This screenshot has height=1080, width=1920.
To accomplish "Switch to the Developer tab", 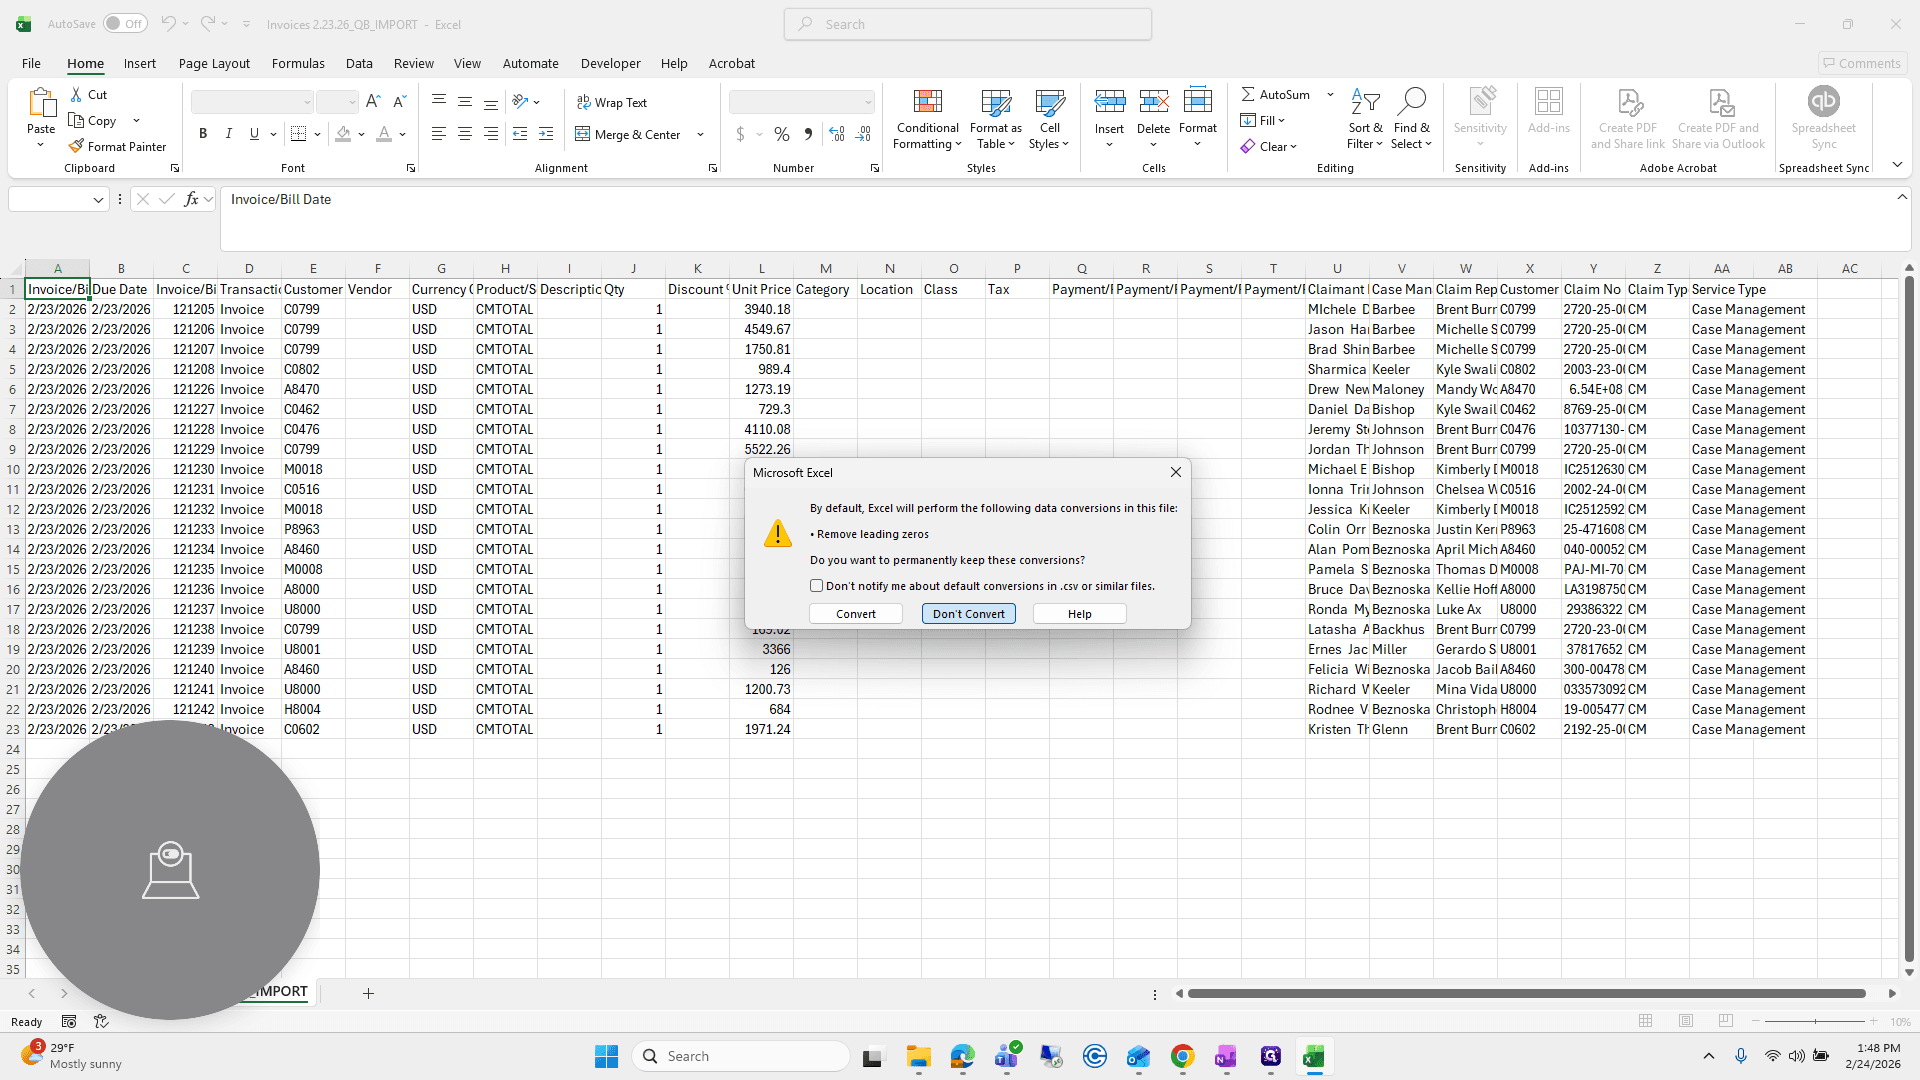I will click(x=610, y=63).
